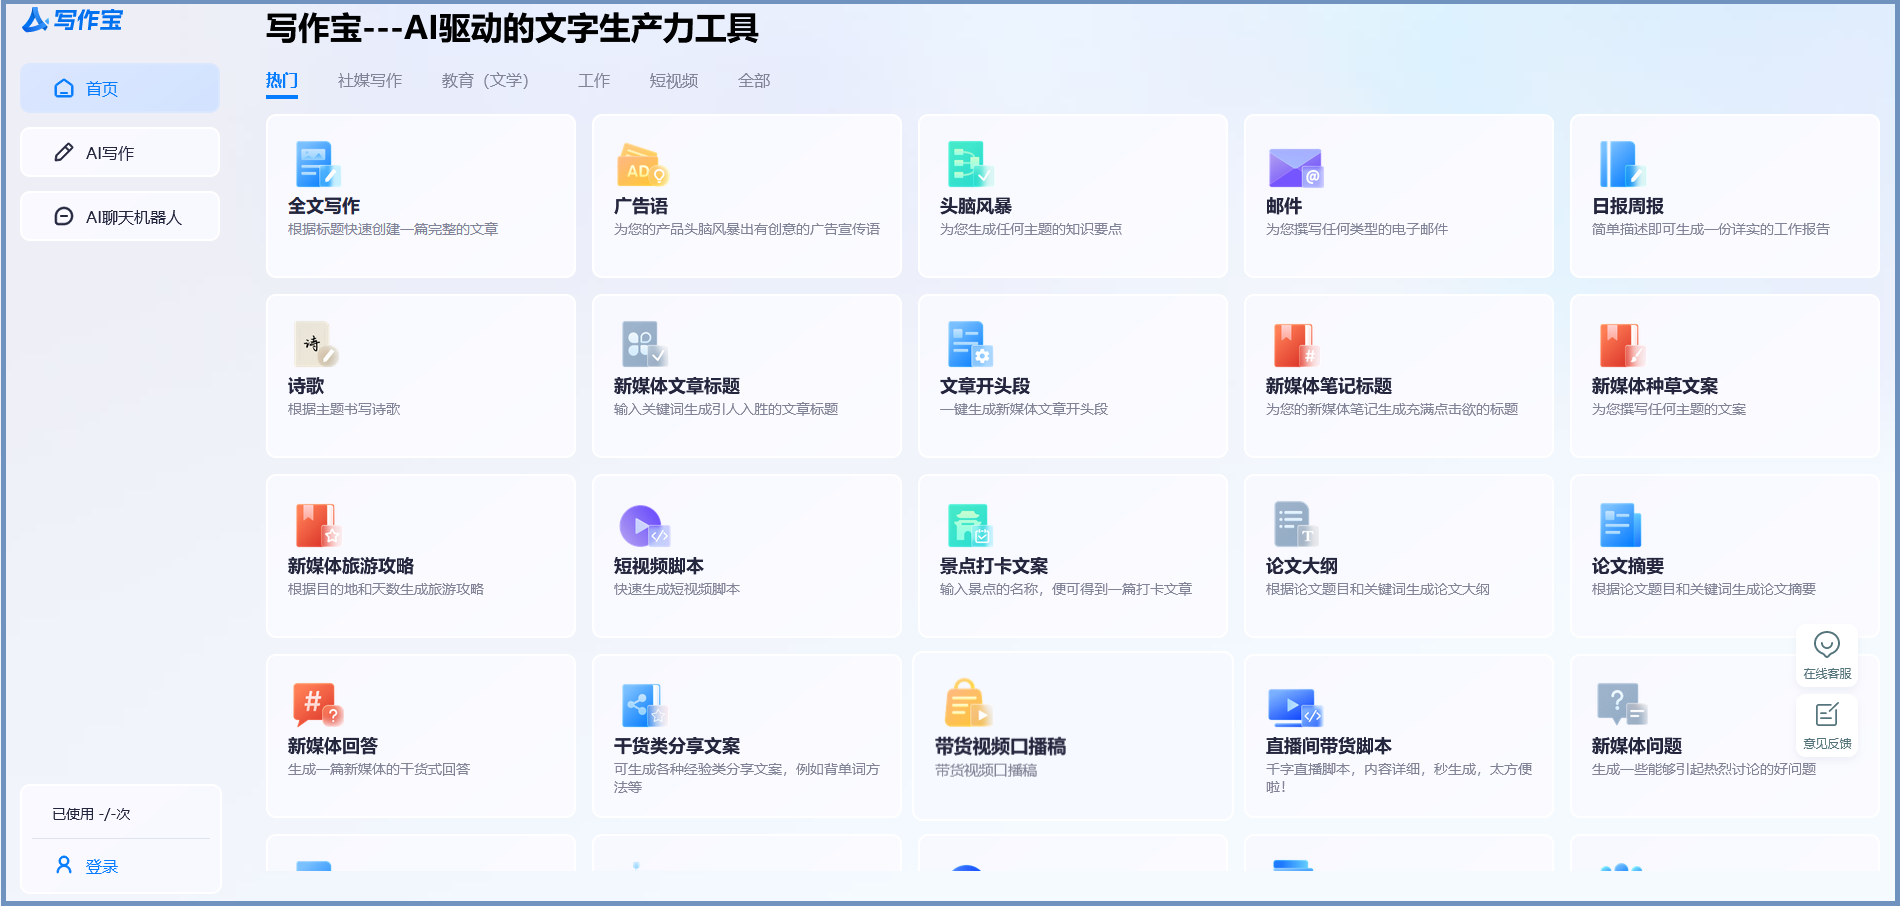Click the 直播间带货脚本 card title
The width and height of the screenshot is (1900, 906).
[x=1329, y=746]
